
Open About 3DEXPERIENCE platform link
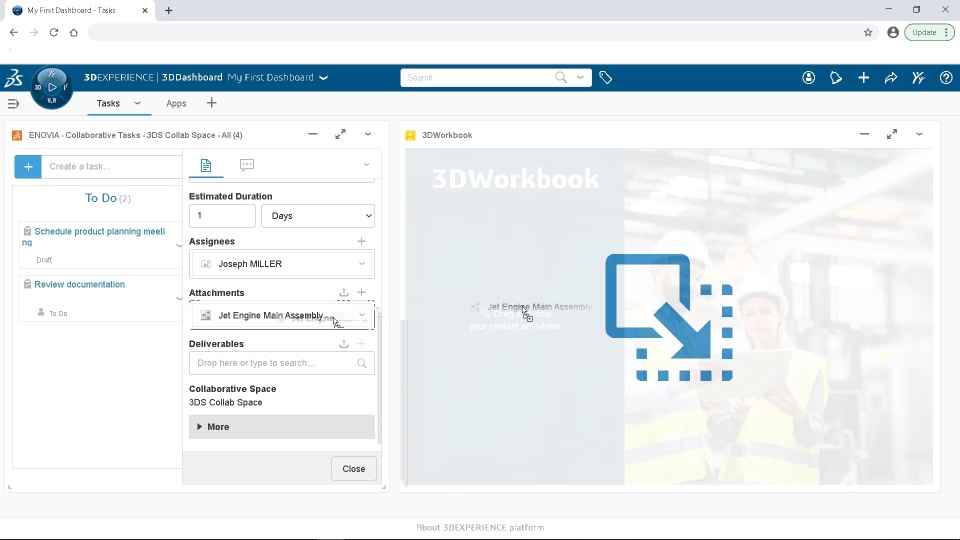coord(480,527)
